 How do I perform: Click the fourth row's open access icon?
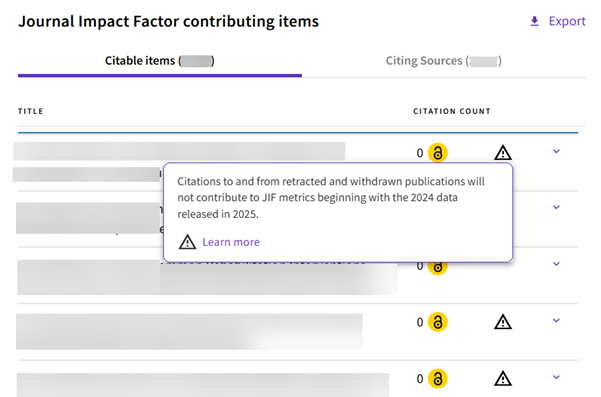tap(438, 322)
